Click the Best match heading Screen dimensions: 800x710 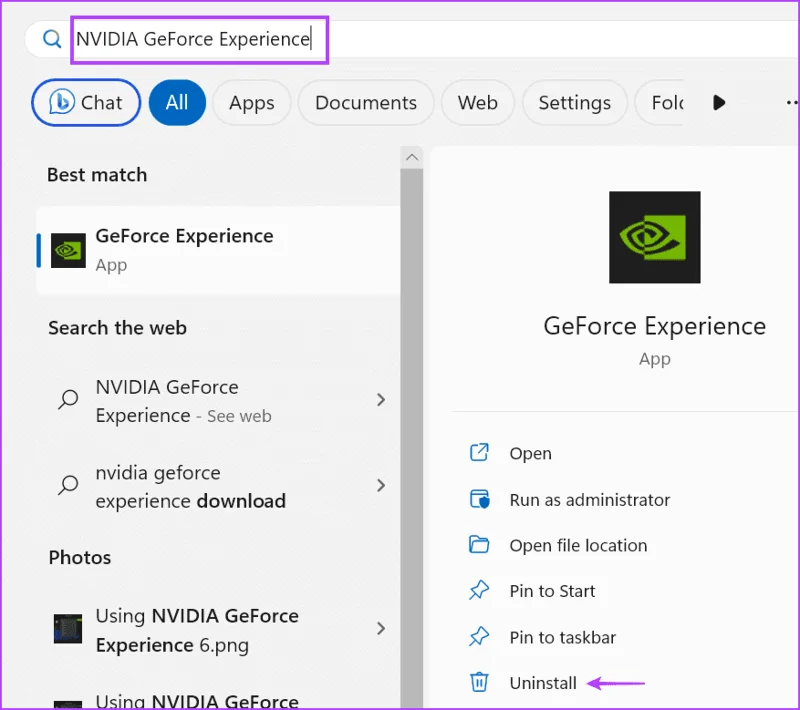[x=97, y=175]
